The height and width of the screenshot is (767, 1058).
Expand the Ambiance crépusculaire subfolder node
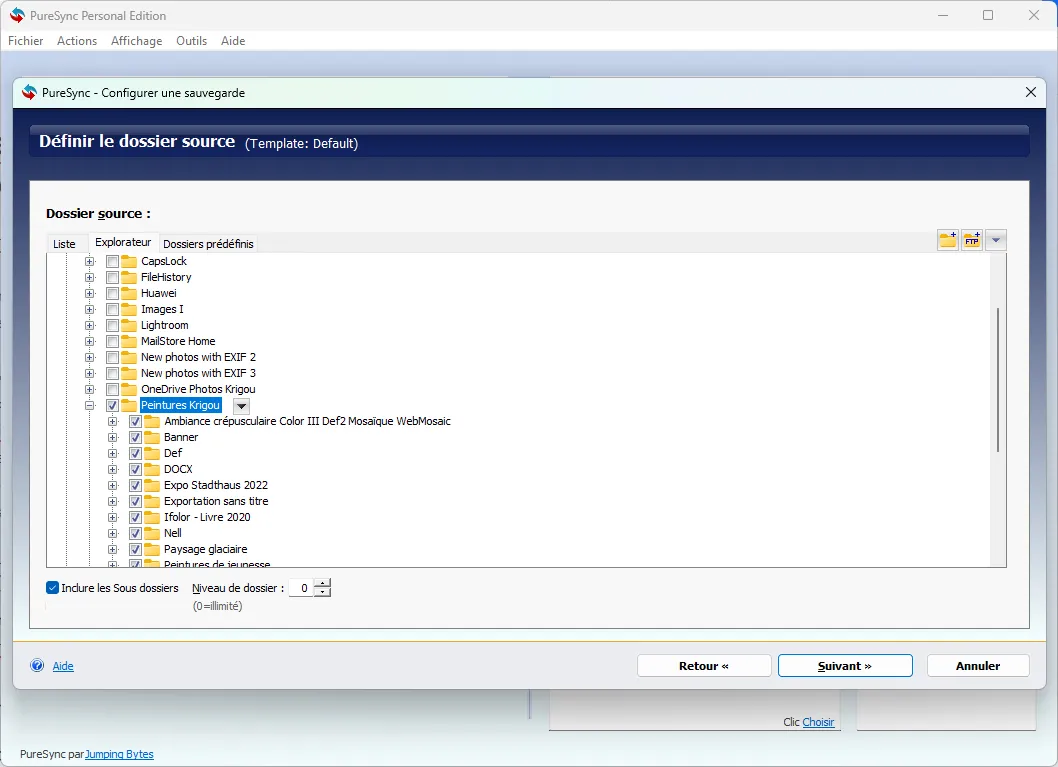[113, 422]
